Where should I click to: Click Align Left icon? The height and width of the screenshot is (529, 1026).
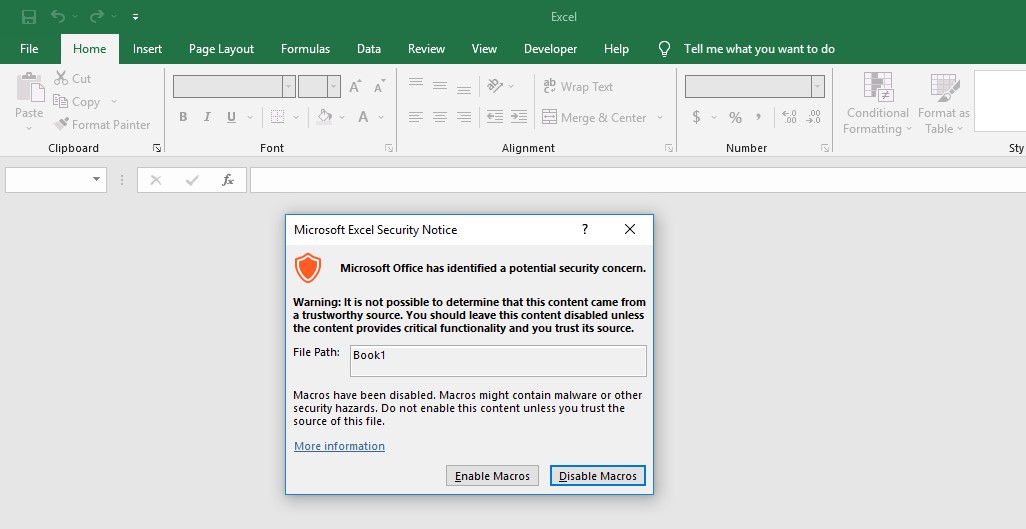pos(416,117)
